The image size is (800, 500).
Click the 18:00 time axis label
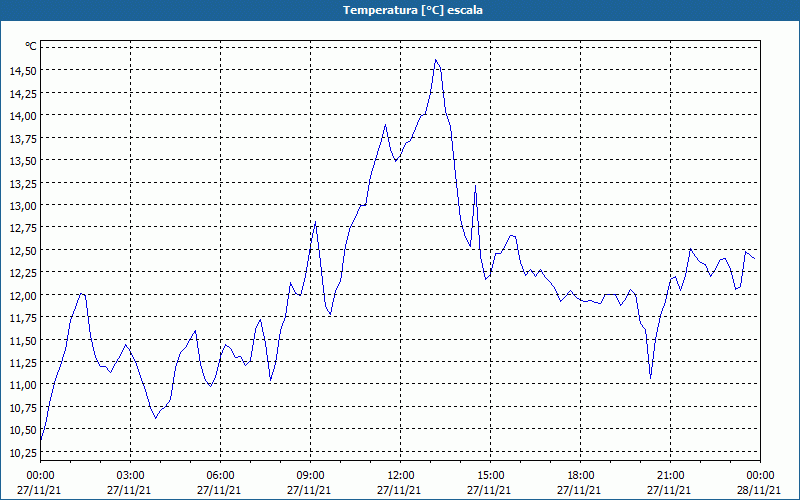581,475
